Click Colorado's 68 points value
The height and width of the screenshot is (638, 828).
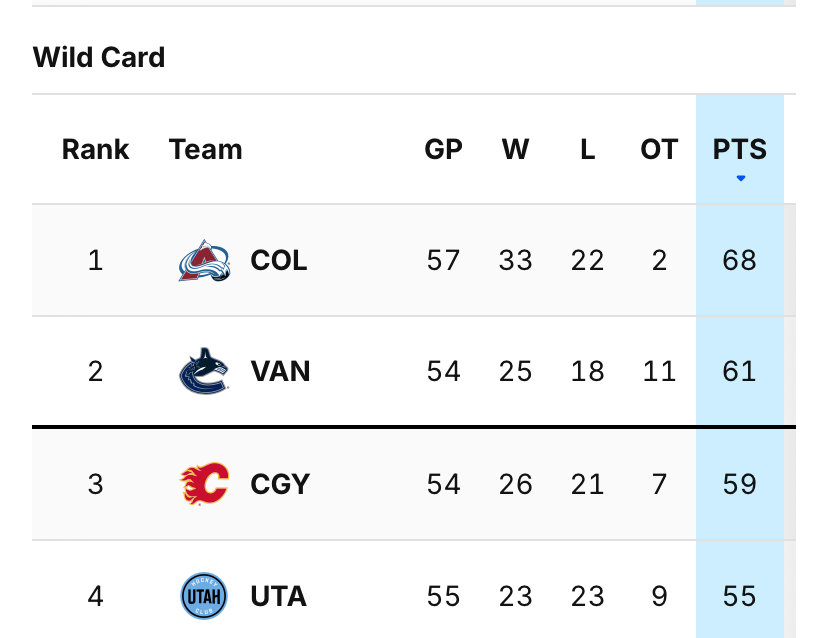click(x=739, y=260)
